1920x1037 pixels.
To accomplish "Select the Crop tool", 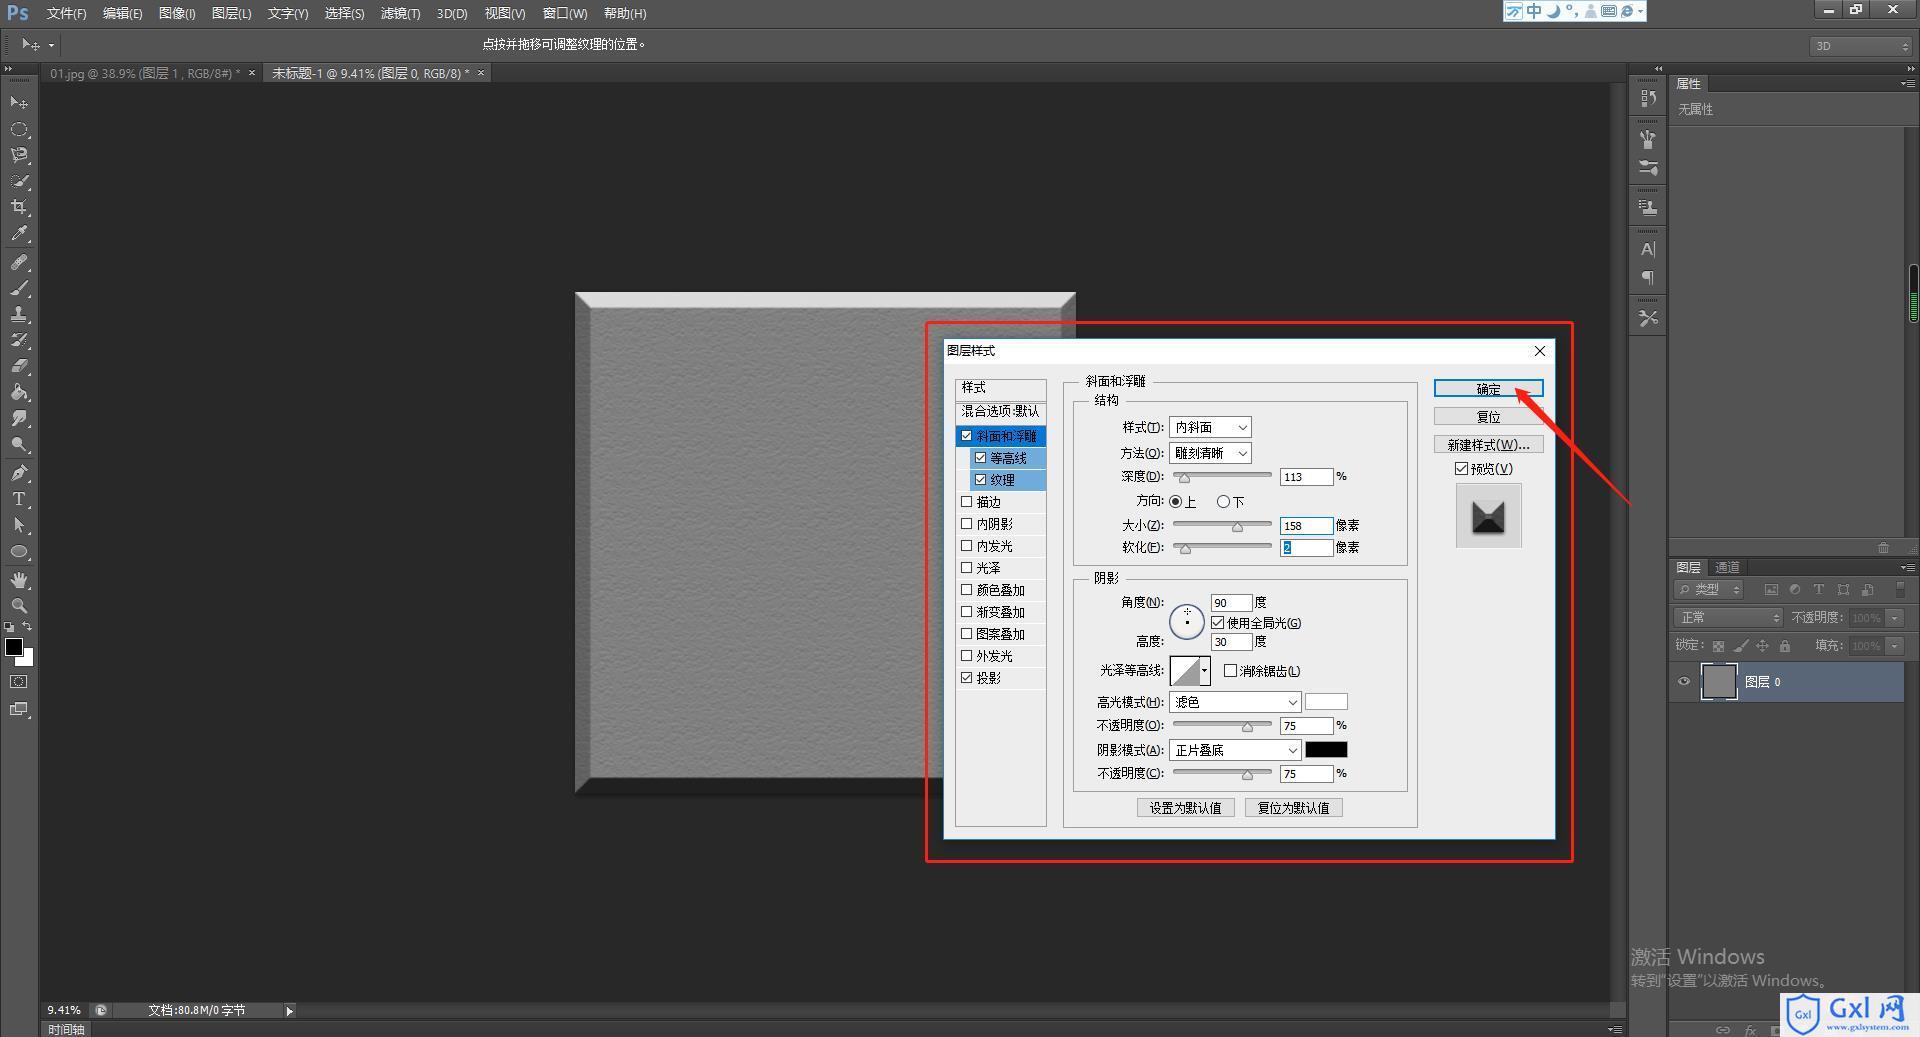I will pyautogui.click(x=19, y=207).
